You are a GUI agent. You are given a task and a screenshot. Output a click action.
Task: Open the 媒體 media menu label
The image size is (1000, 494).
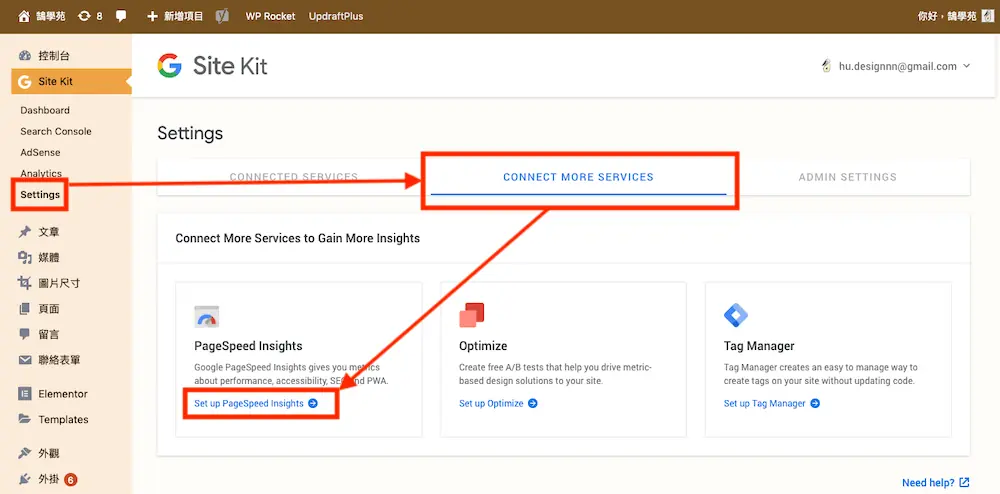point(48,258)
